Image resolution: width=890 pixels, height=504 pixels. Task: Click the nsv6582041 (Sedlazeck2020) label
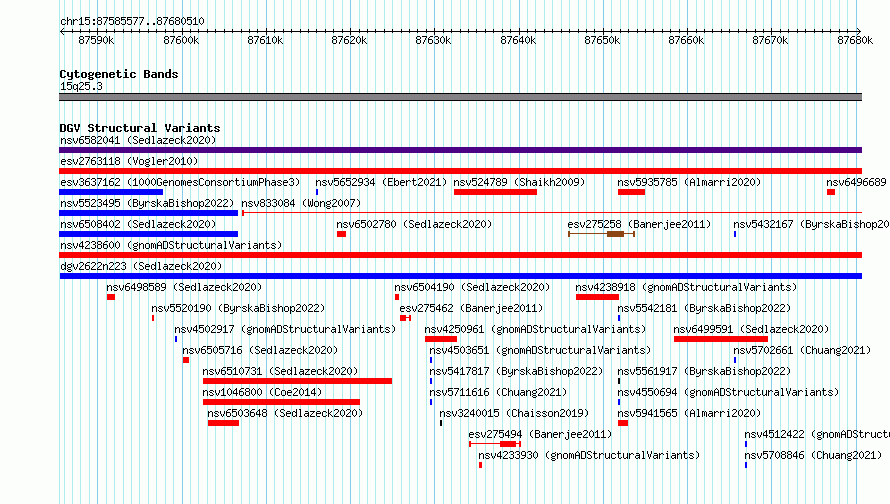point(138,140)
